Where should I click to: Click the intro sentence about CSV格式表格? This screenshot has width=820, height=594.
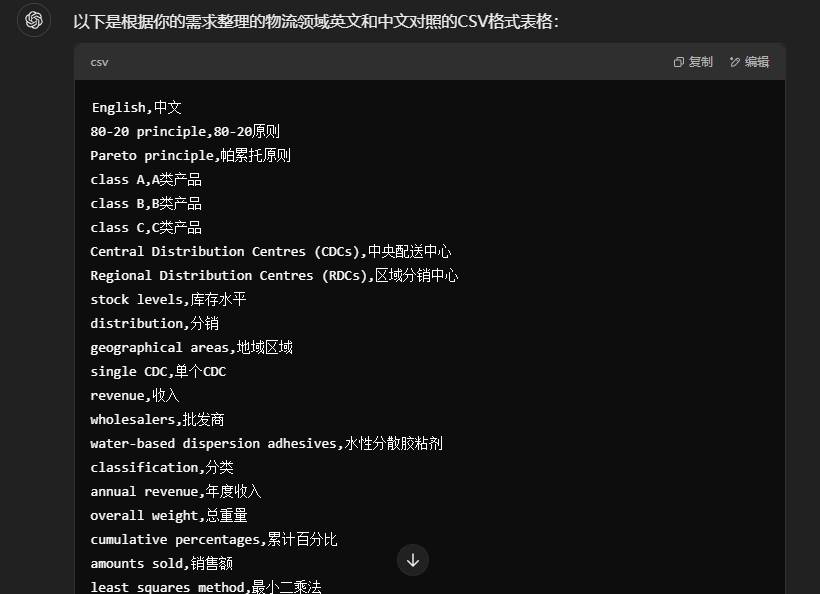pos(316,21)
